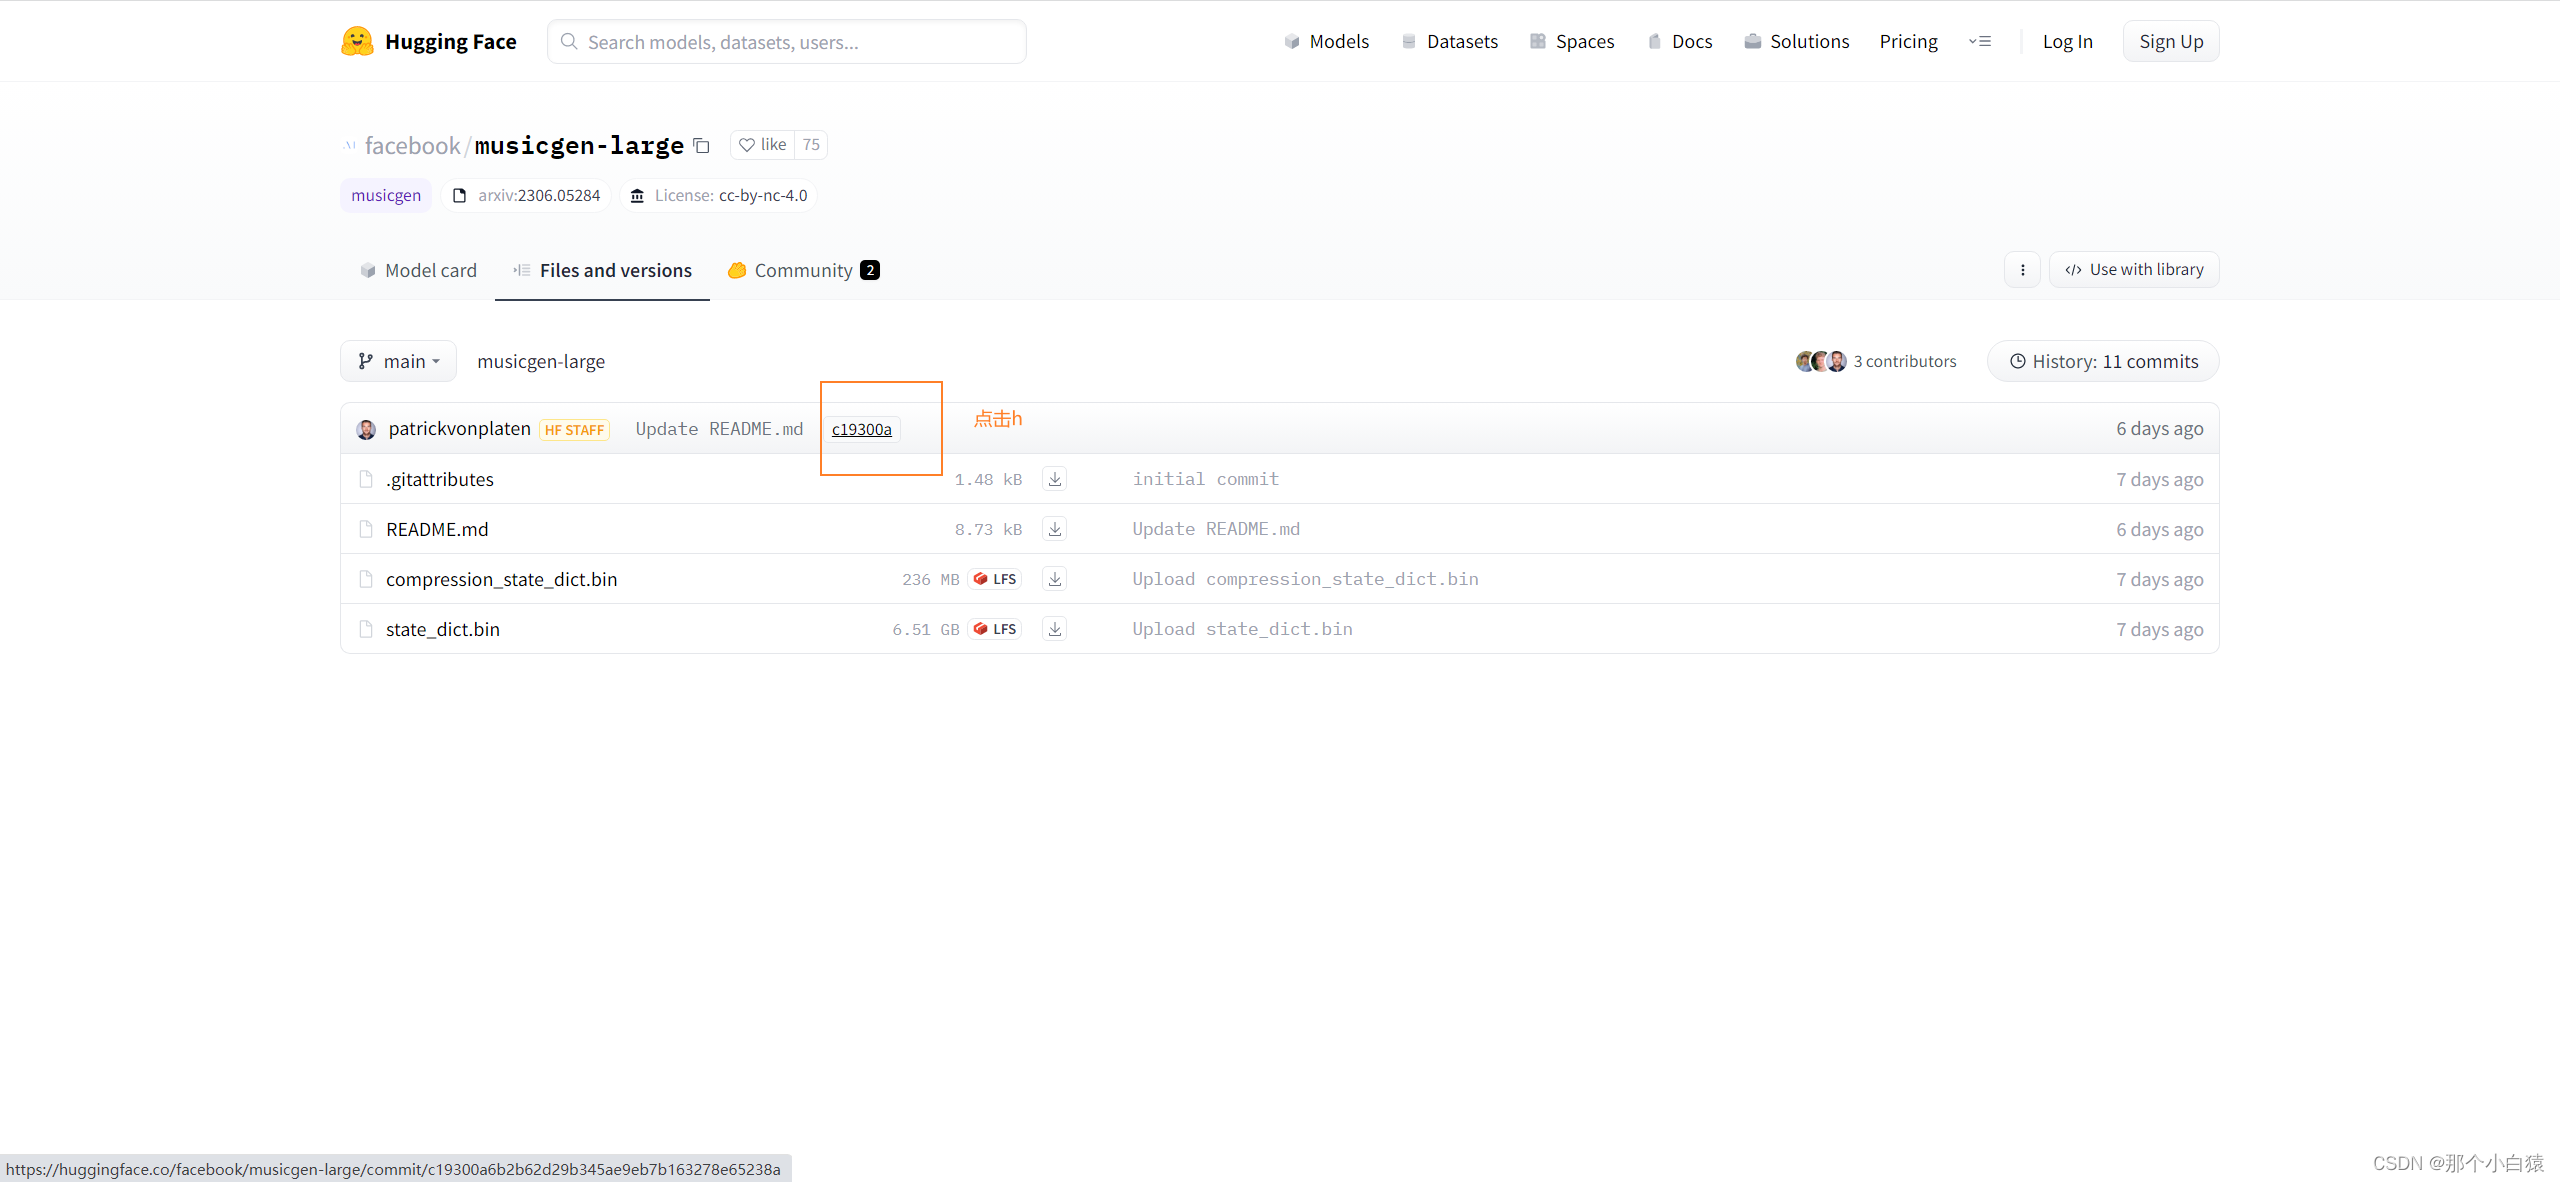Open the Use with library menu

coord(2134,270)
